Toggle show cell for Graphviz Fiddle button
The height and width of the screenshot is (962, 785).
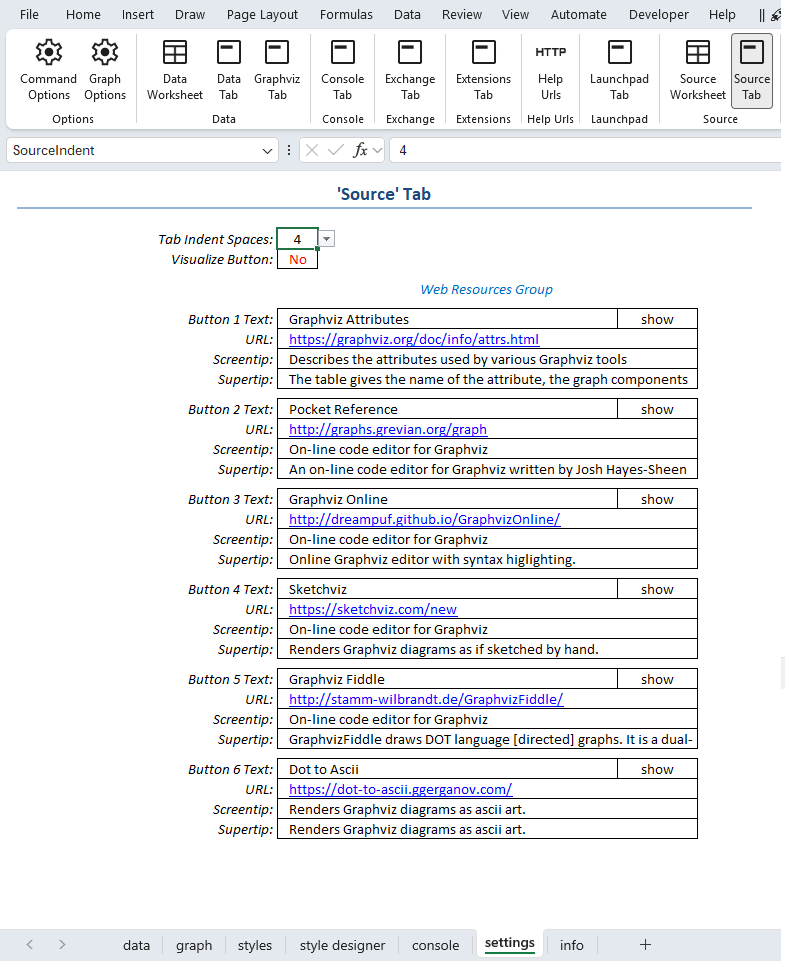pyautogui.click(x=657, y=679)
